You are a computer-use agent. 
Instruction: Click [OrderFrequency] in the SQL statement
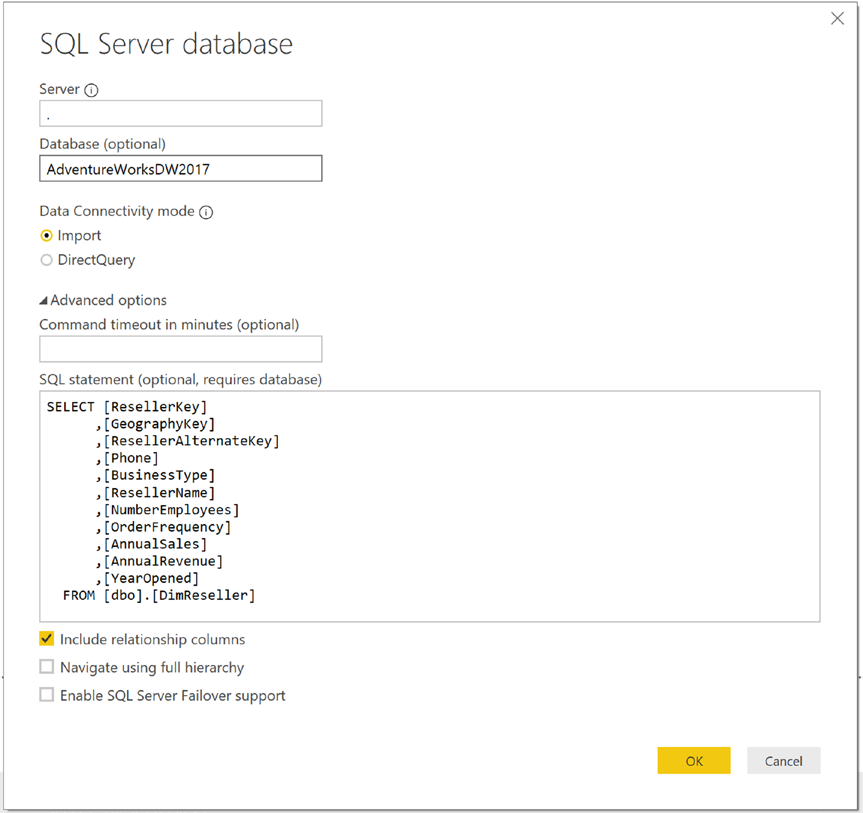167,527
